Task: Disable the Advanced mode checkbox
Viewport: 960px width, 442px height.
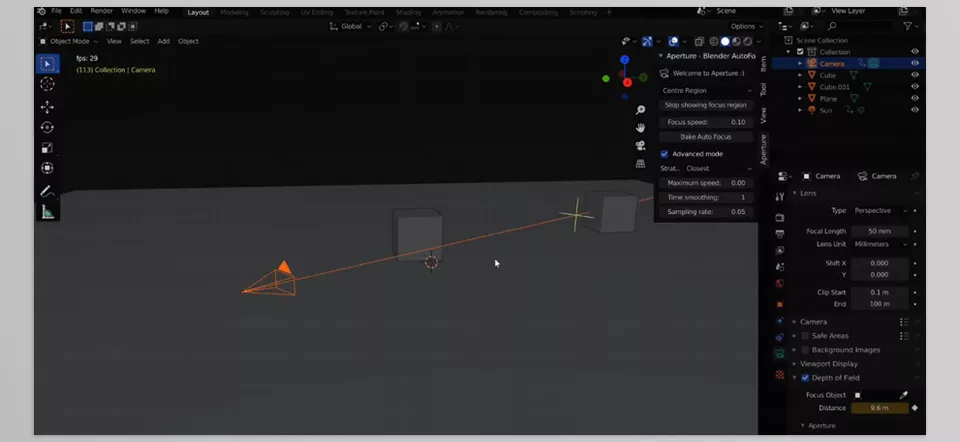Action: [664, 154]
